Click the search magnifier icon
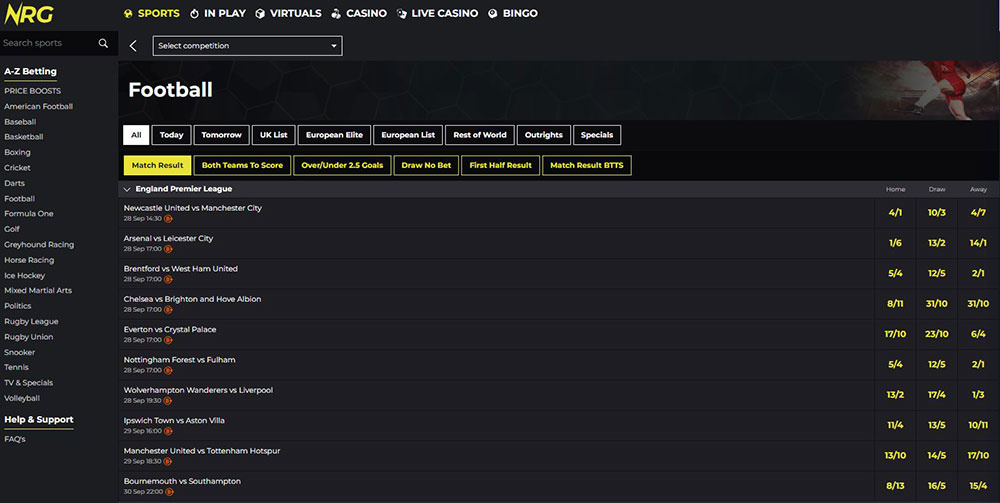The height and width of the screenshot is (503, 1000). (x=103, y=43)
